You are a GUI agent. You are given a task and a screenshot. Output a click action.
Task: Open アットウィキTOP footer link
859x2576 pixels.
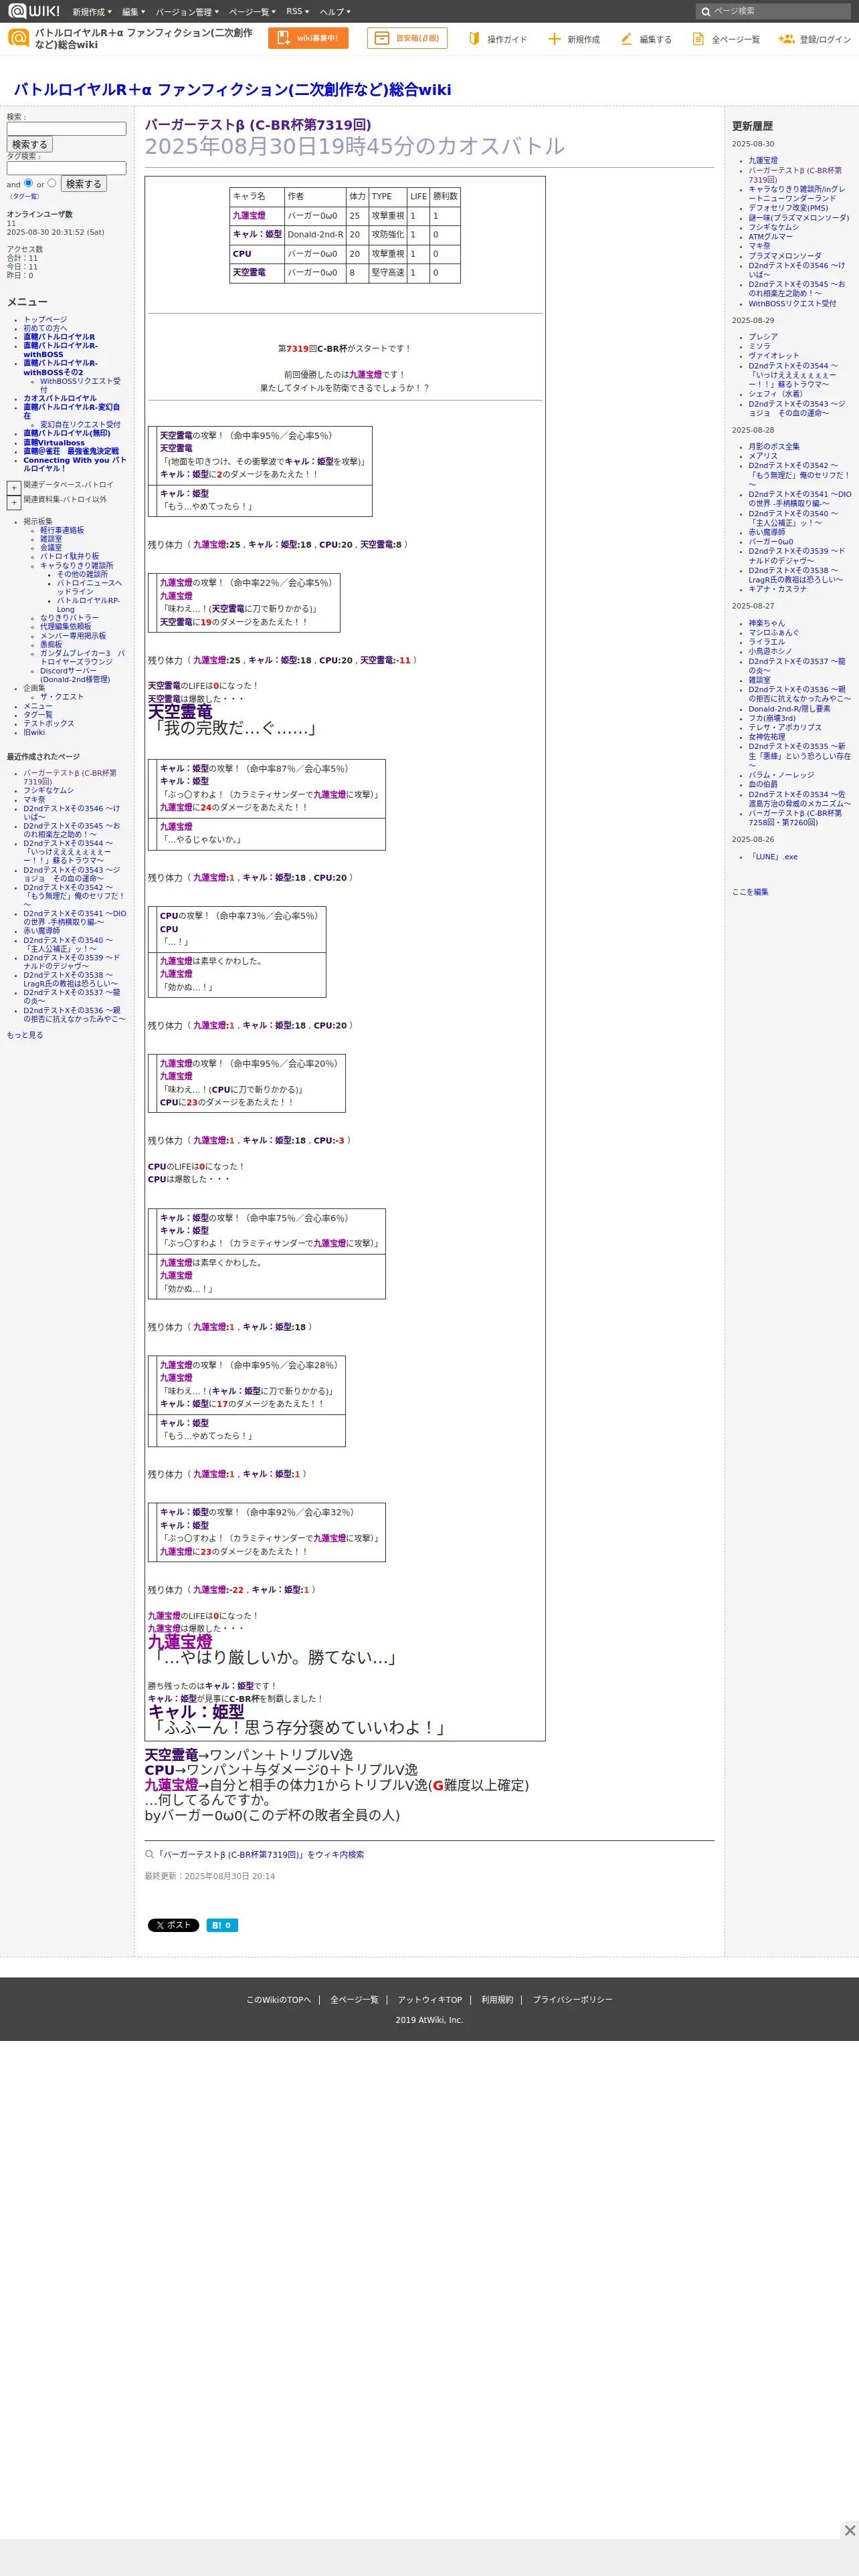point(430,2000)
